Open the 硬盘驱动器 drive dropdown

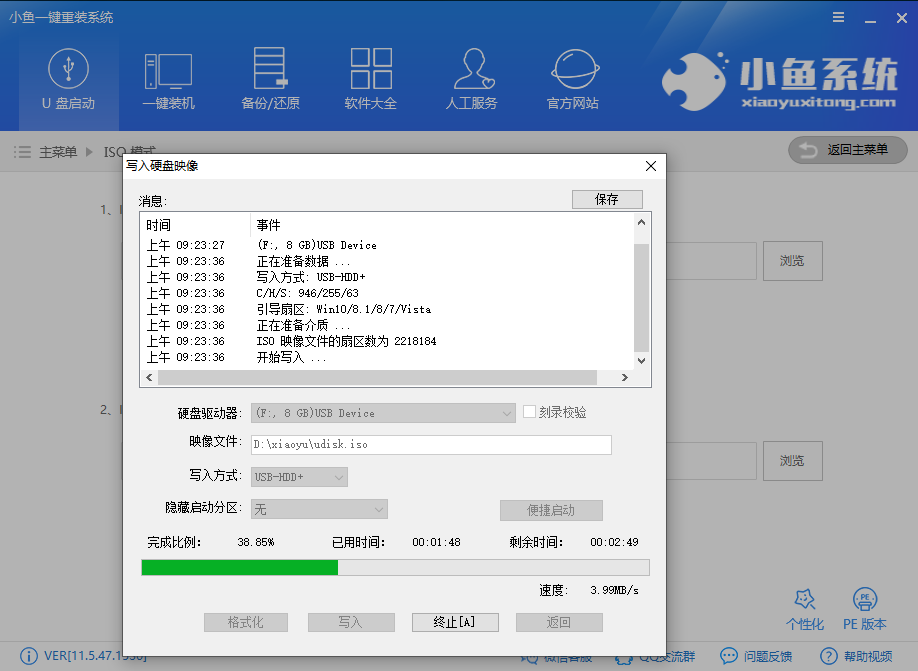pyautogui.click(x=382, y=412)
